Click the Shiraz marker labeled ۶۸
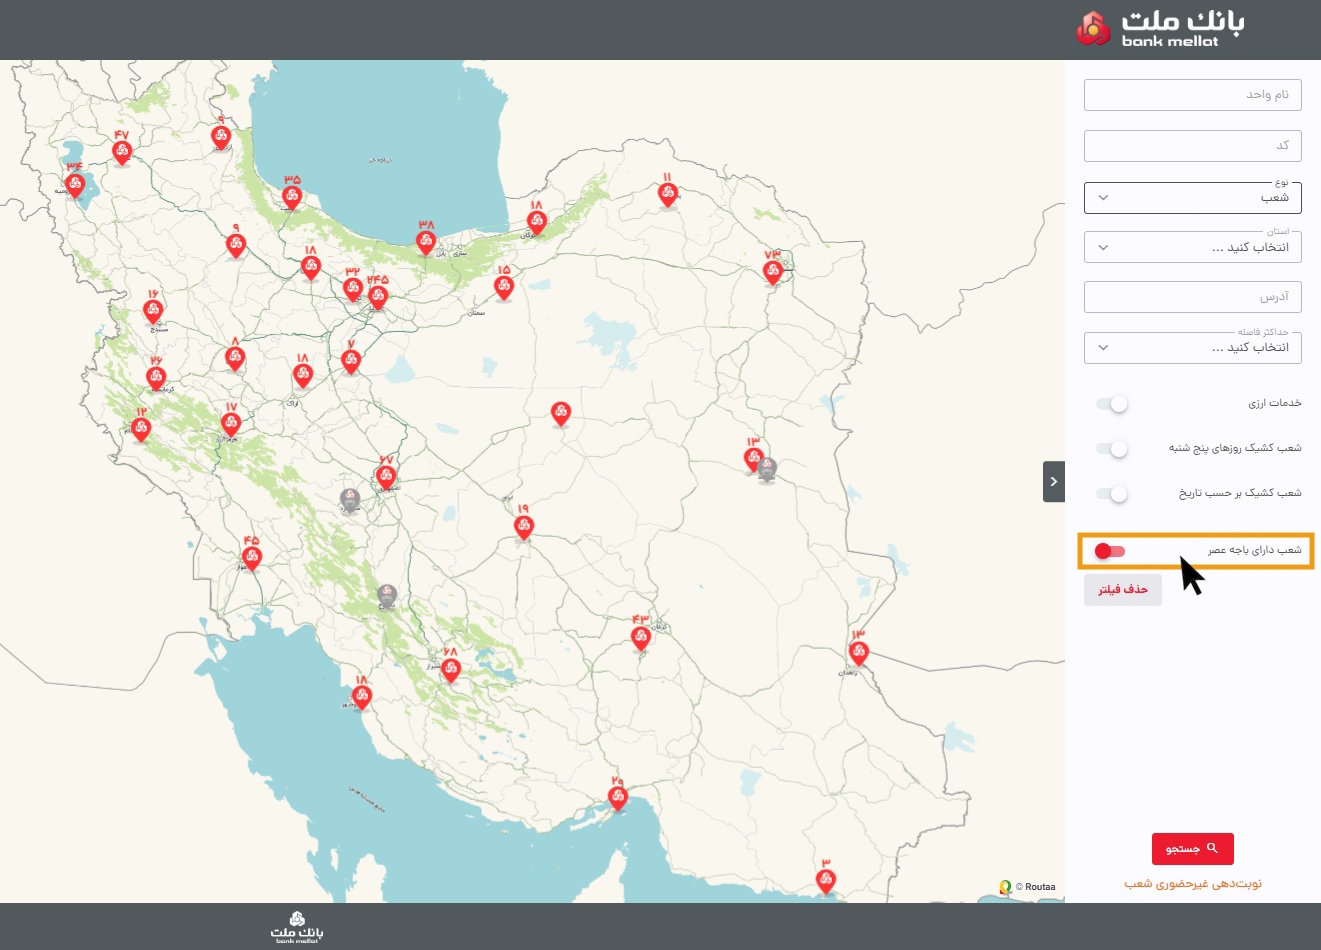This screenshot has width=1321, height=950. [451, 669]
